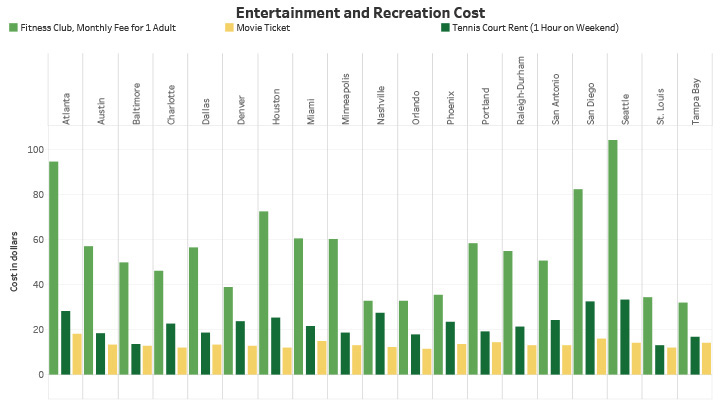Click the Raleigh-Durham column header
Screen dimensions: 720x404
pos(520,90)
